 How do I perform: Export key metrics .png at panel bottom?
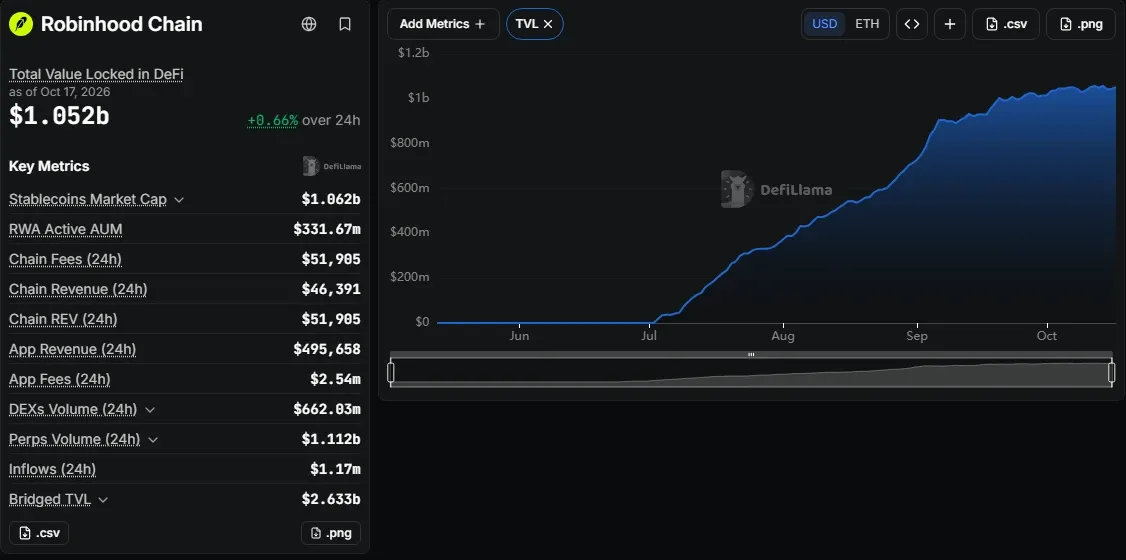coord(331,533)
